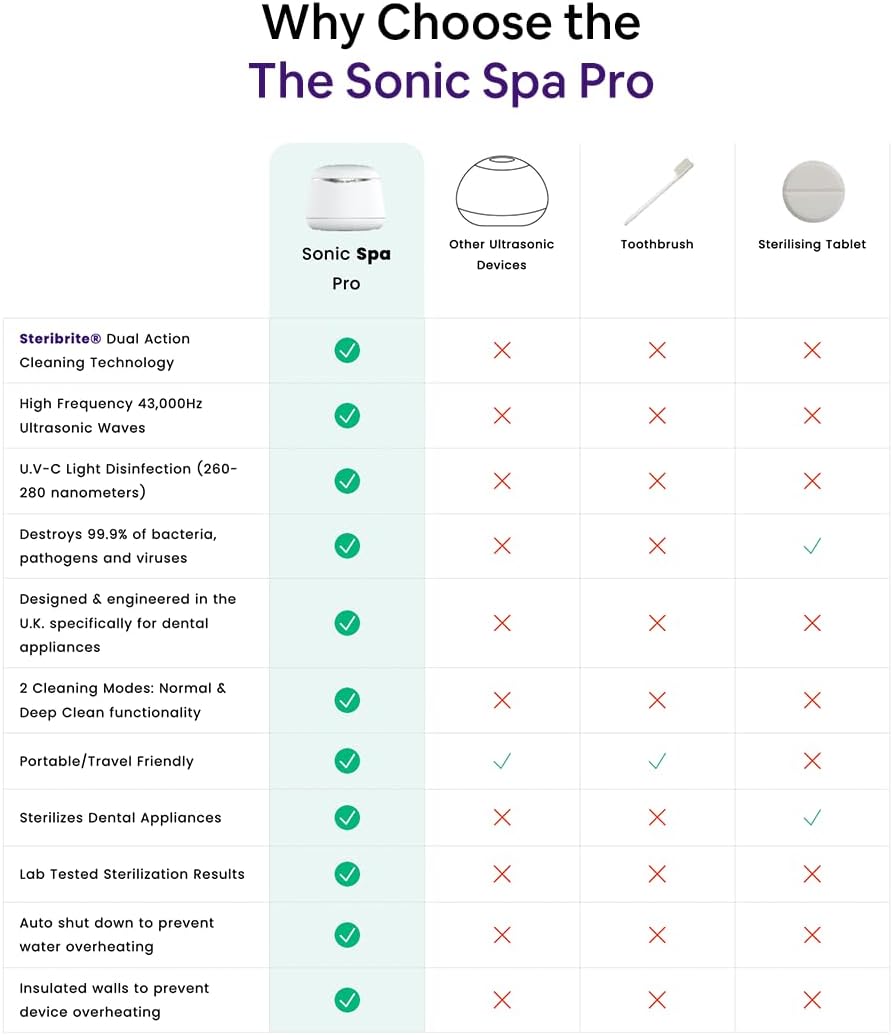Screen dimensions: 893x1035
Task: Click Toothbrush red cross for High Frequency Ultrasonic Waves
Action: [657, 415]
